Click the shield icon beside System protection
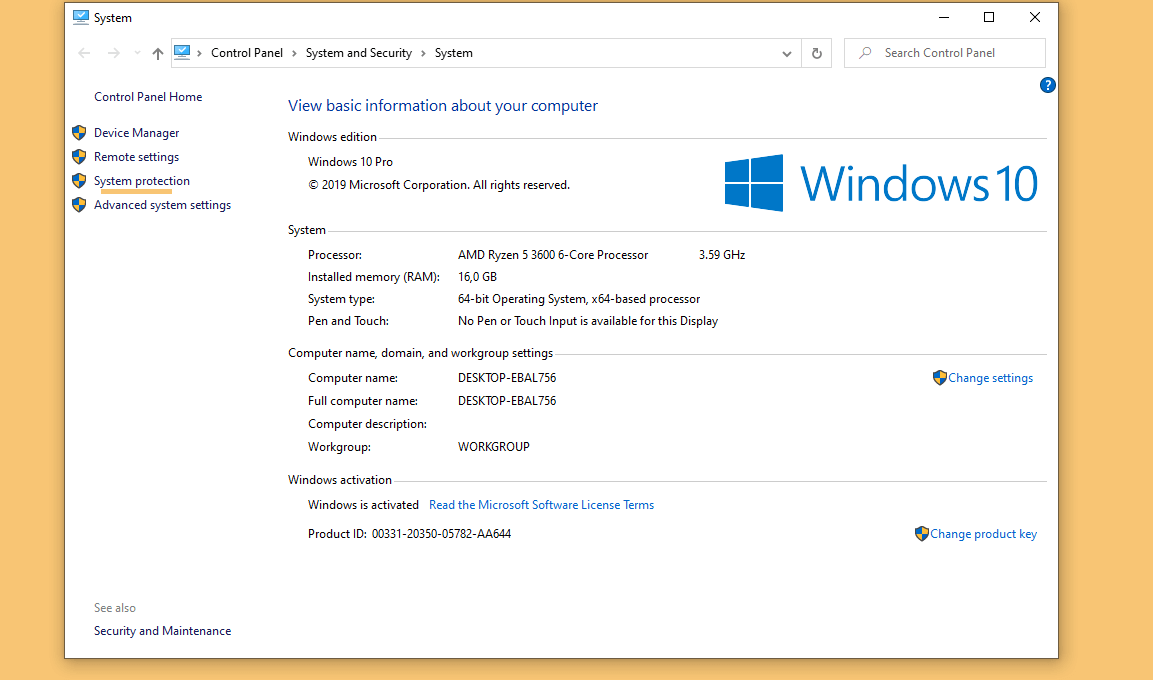The image size is (1153, 680). (79, 181)
